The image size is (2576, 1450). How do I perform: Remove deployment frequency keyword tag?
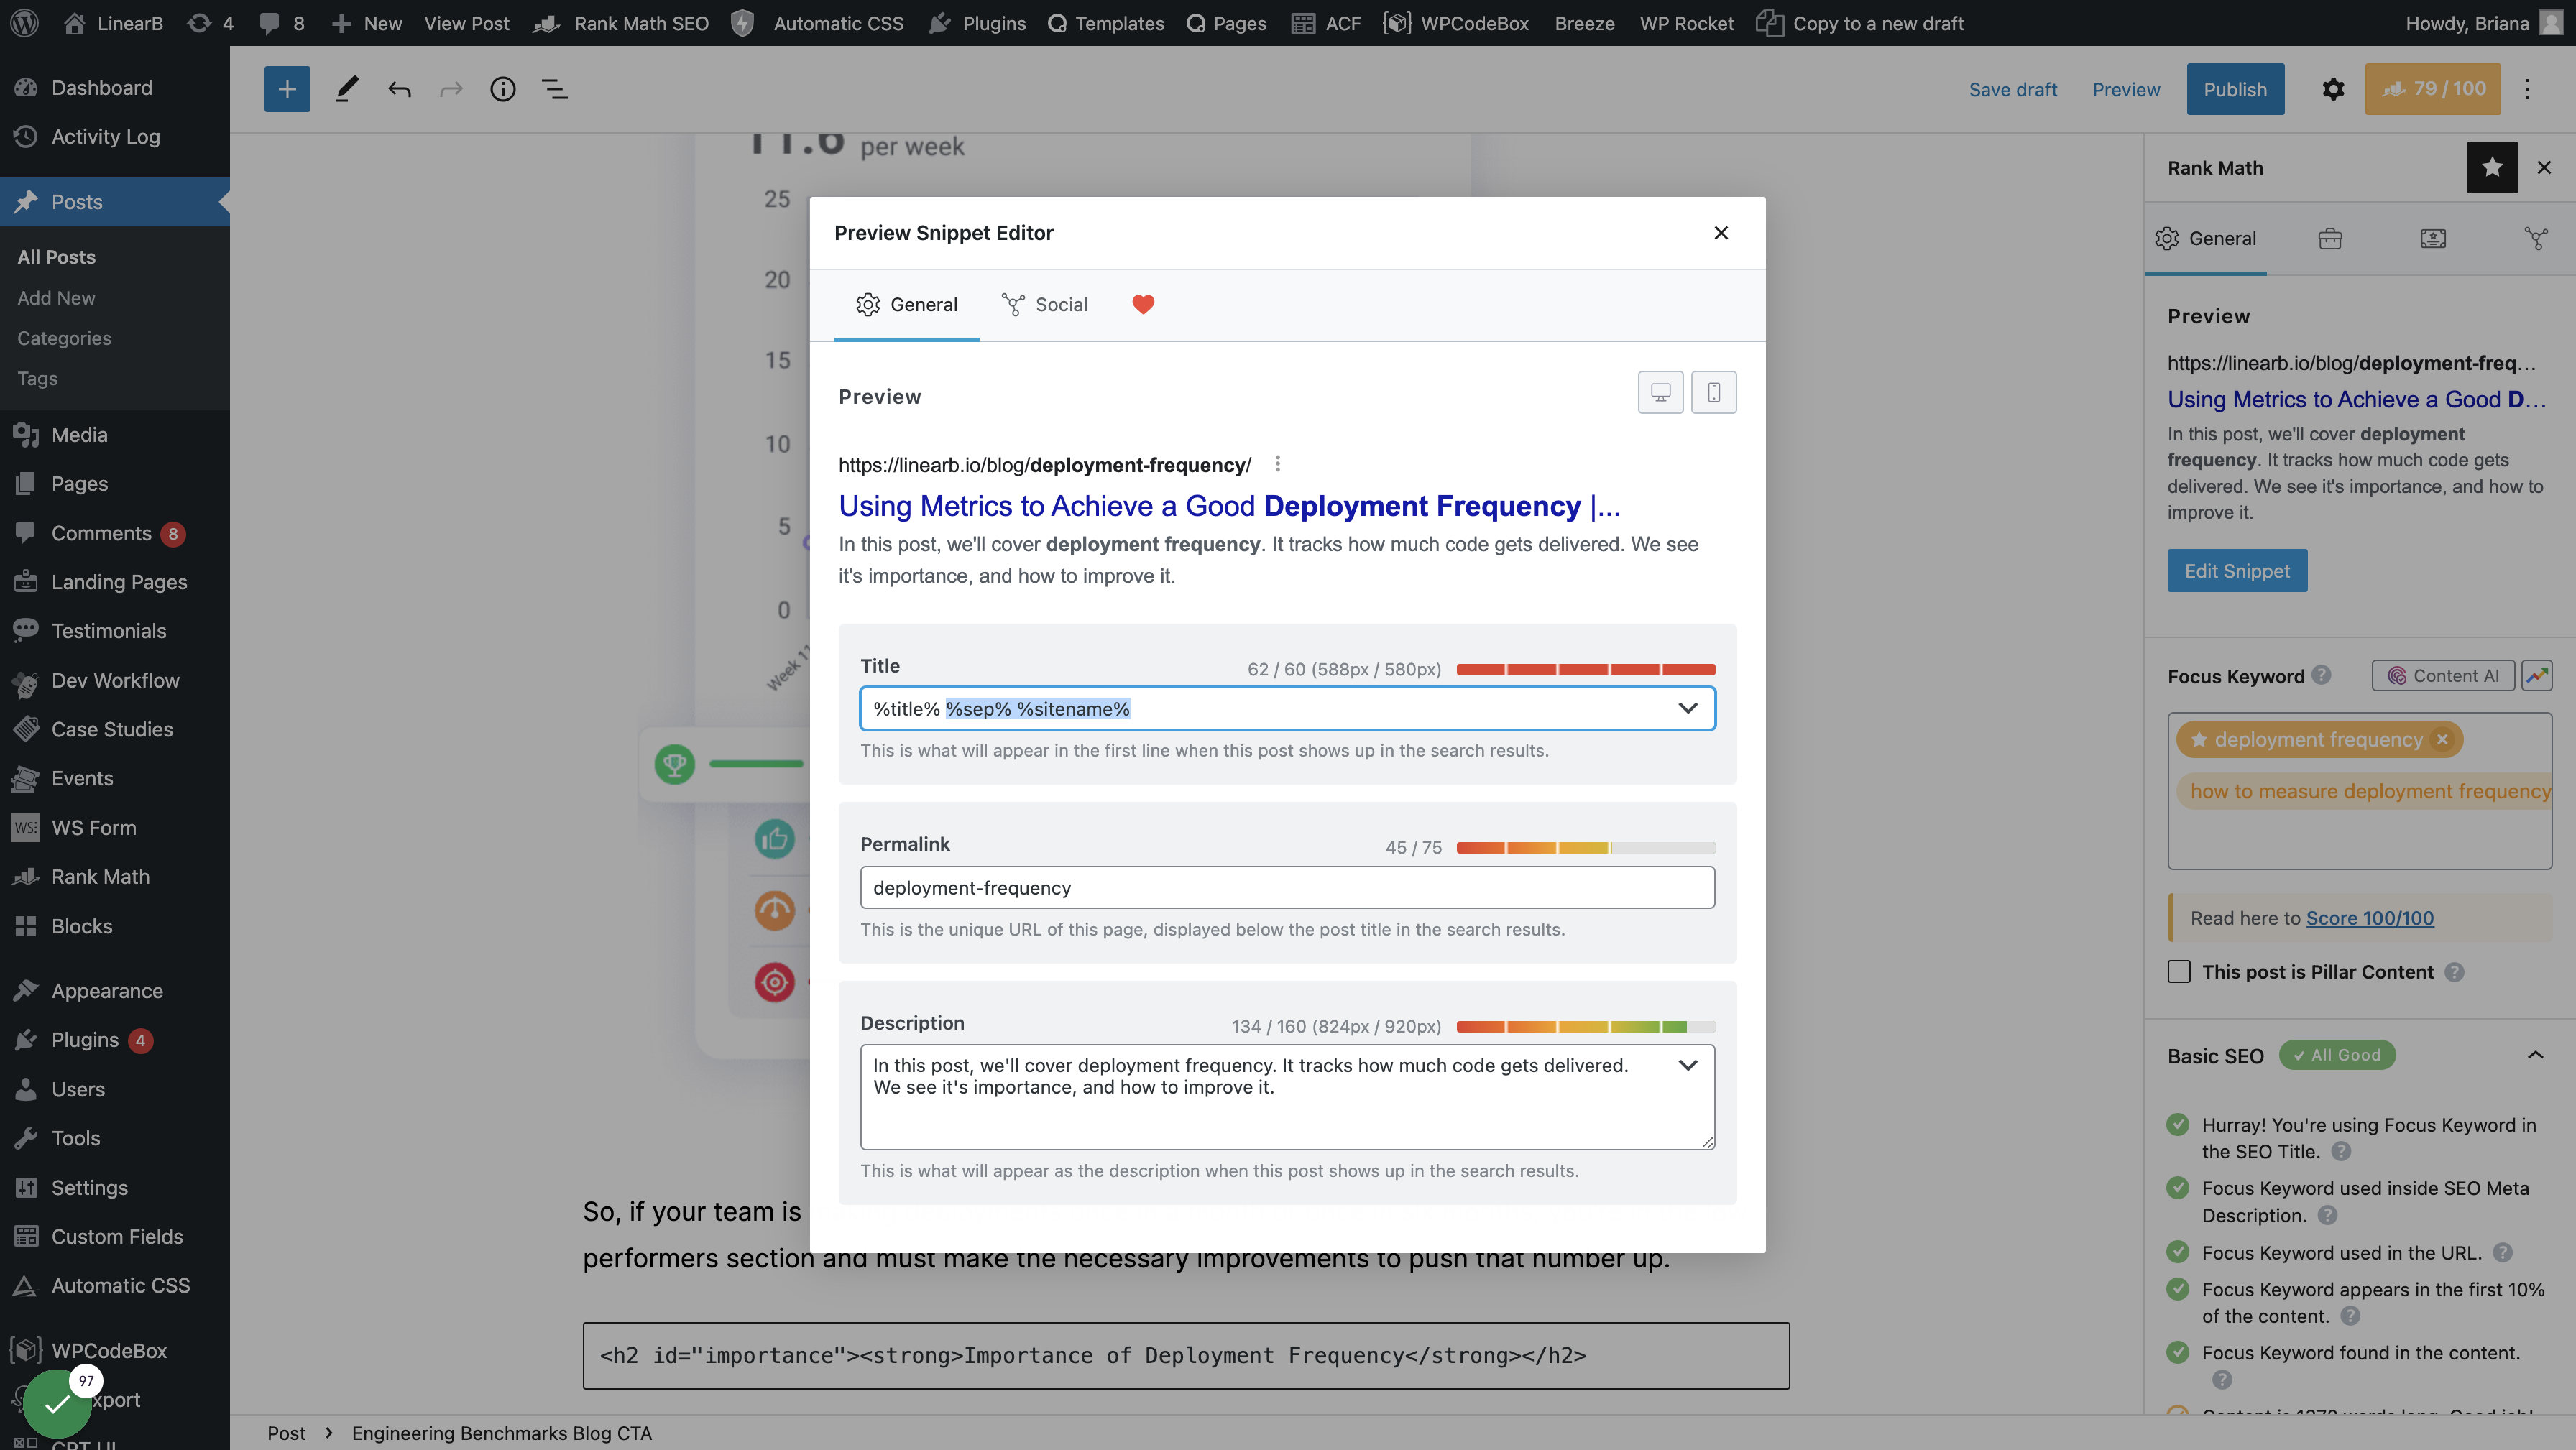pyautogui.click(x=2442, y=739)
